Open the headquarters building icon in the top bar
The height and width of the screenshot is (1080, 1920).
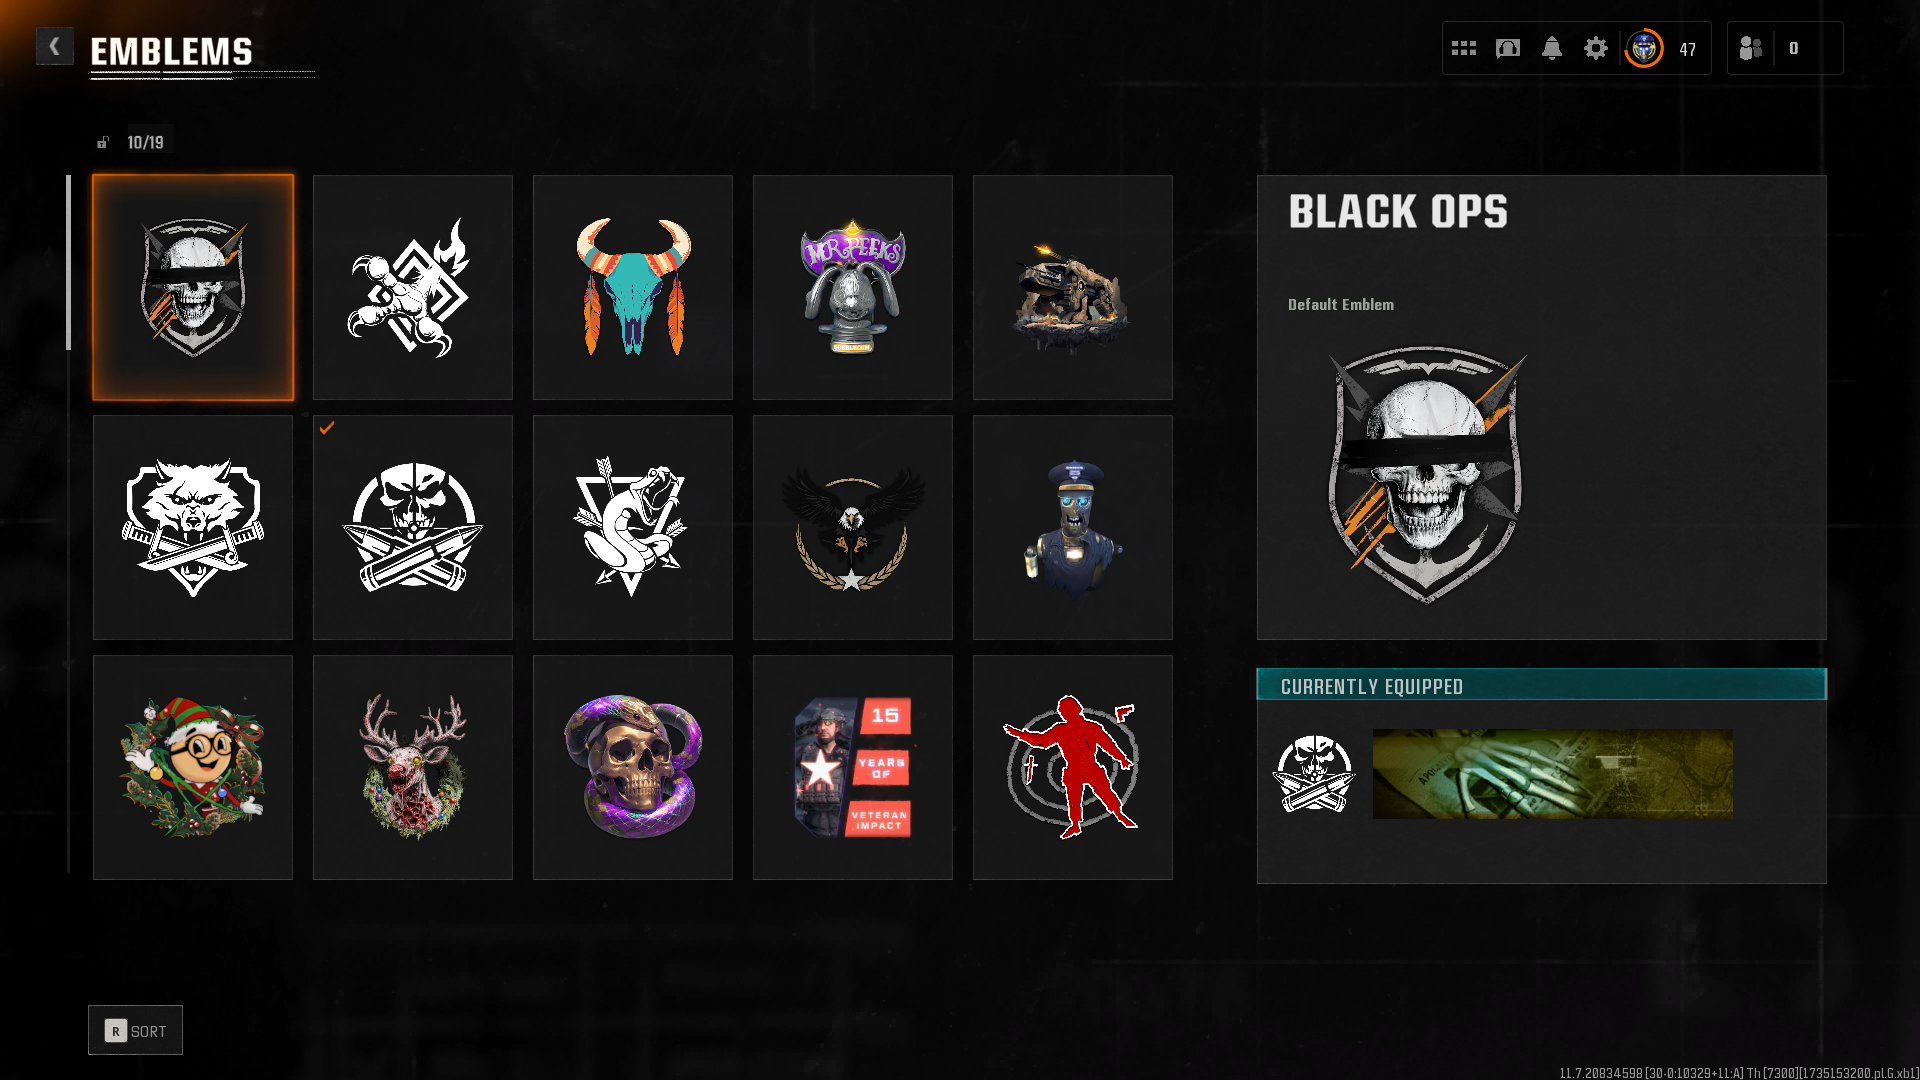tap(1508, 48)
